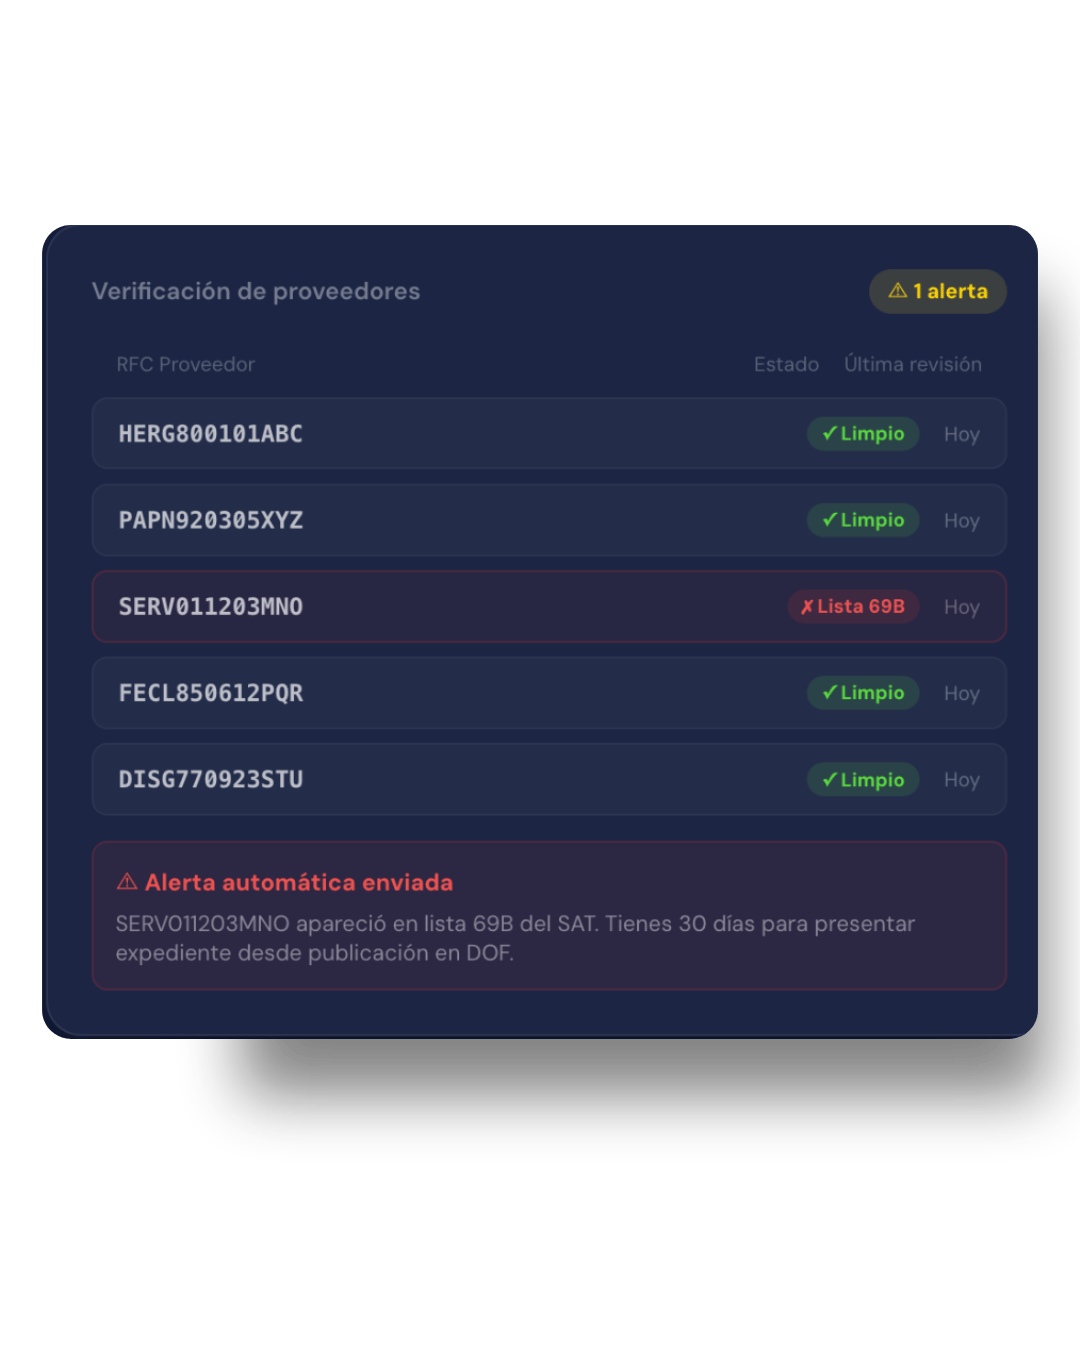Click the Limpio status for PAPN920305XYZ

tap(863, 520)
